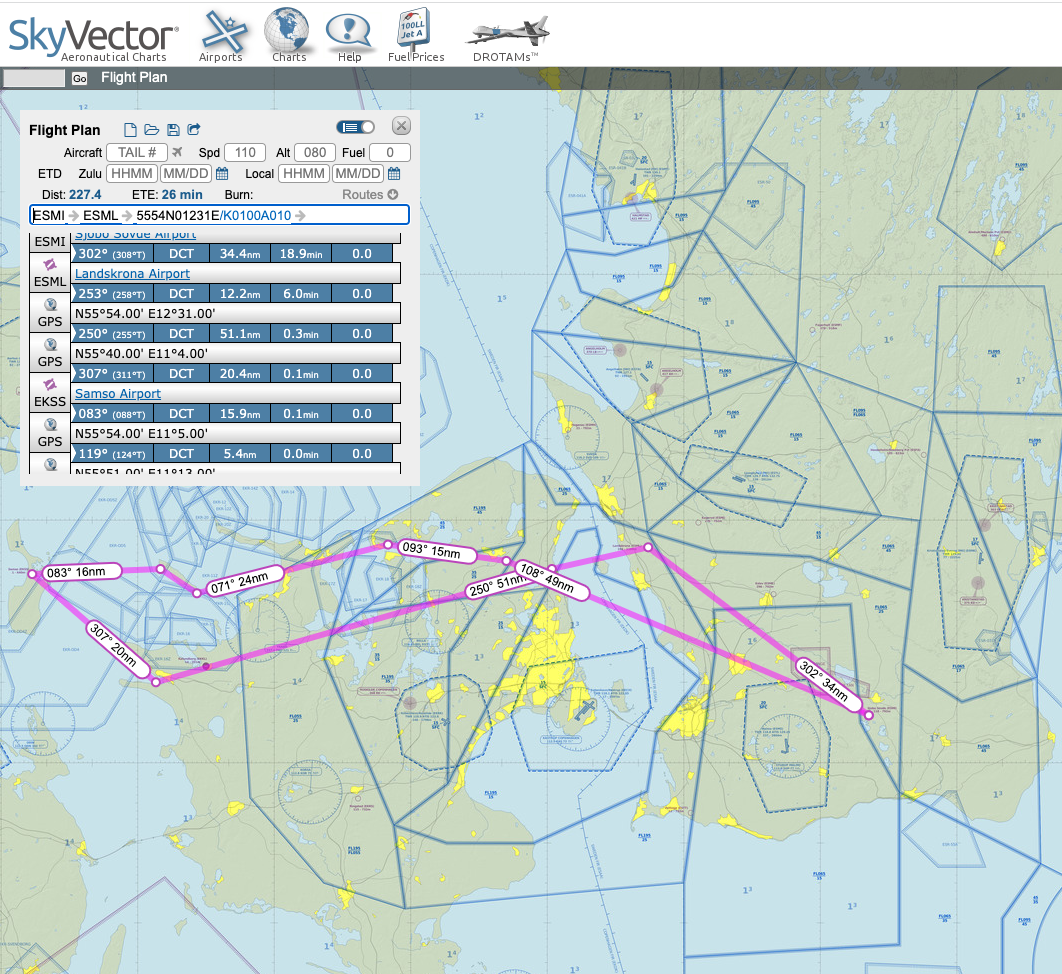Select the N55°40.00' E11°4.00' waypoint row

[236, 354]
